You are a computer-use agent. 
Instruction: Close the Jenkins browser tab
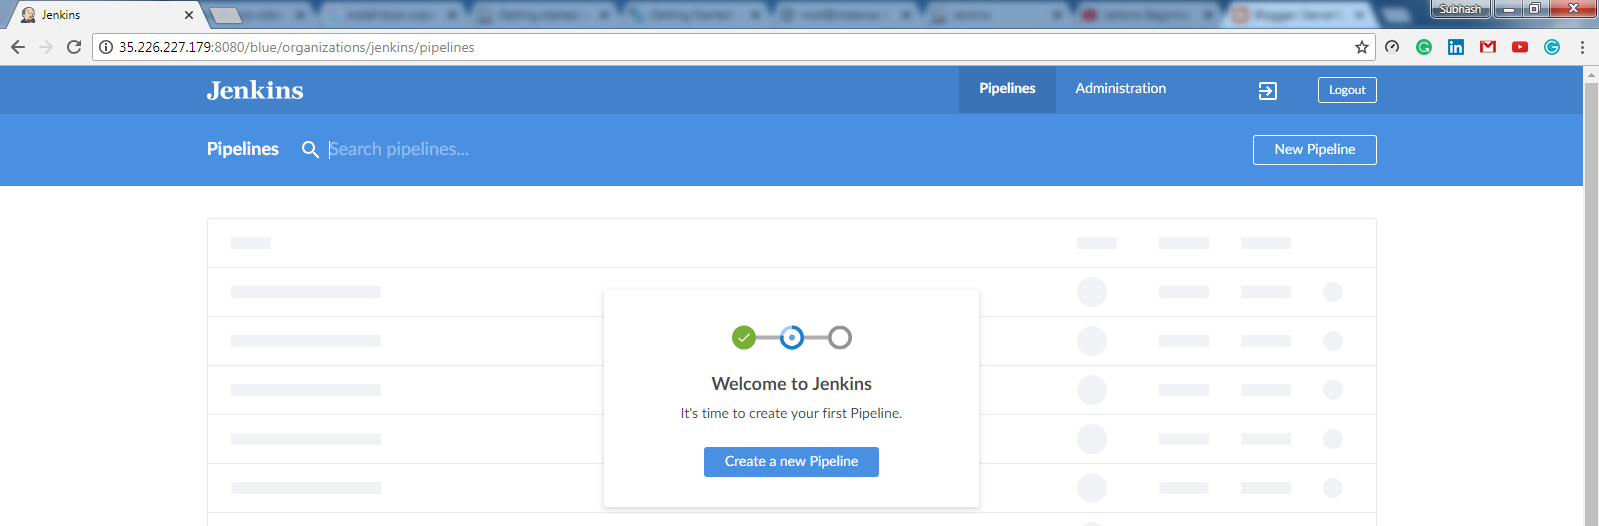point(189,15)
